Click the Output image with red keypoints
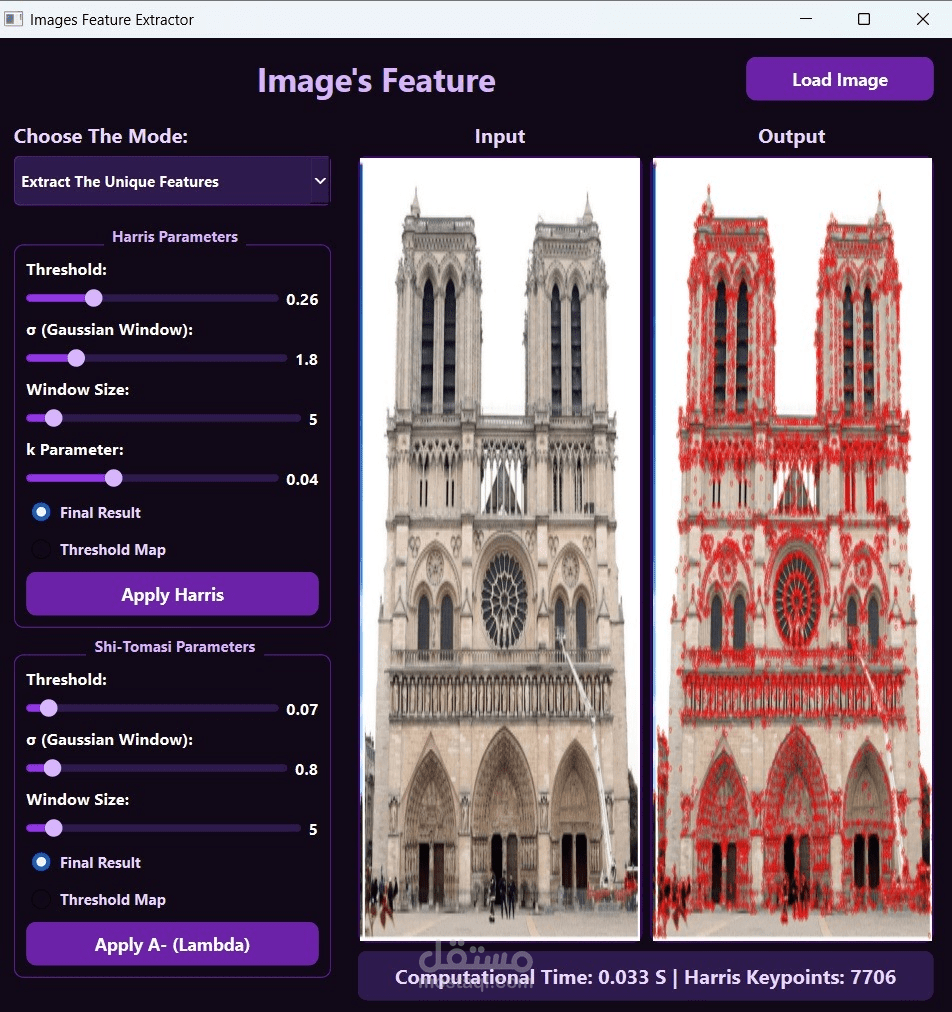The height and width of the screenshot is (1012, 952). coord(793,549)
